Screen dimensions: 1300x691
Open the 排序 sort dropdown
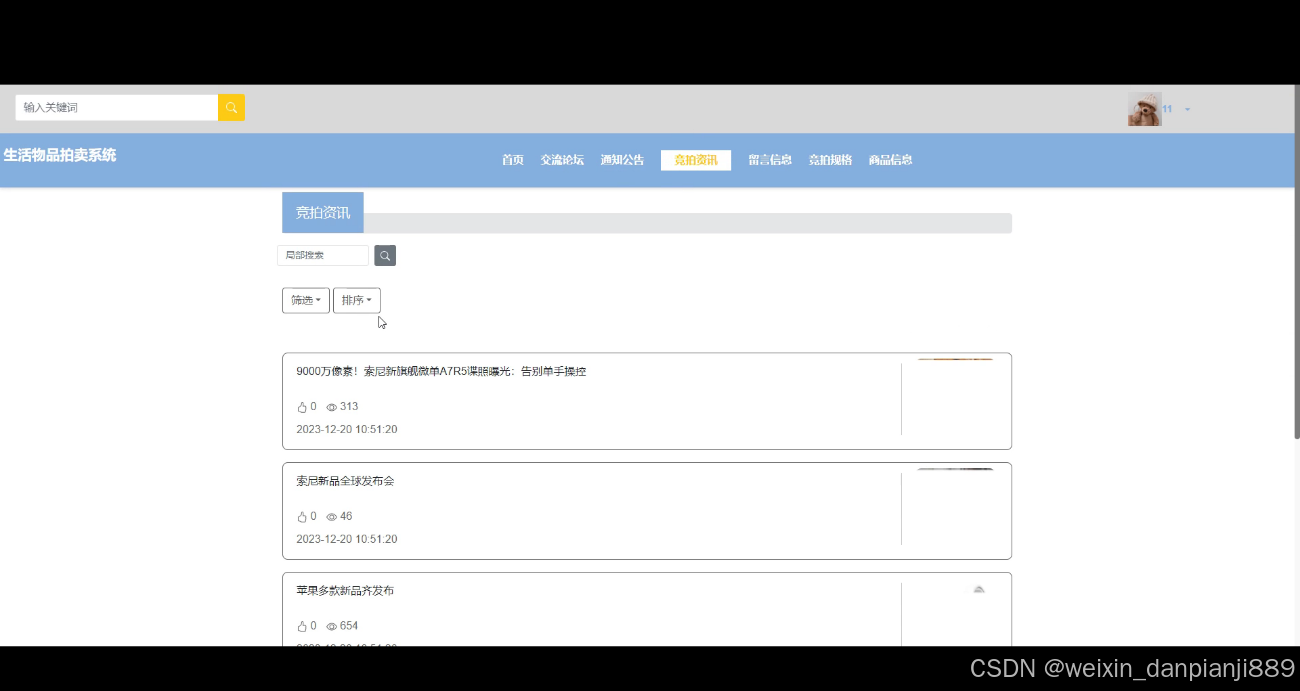[357, 300]
